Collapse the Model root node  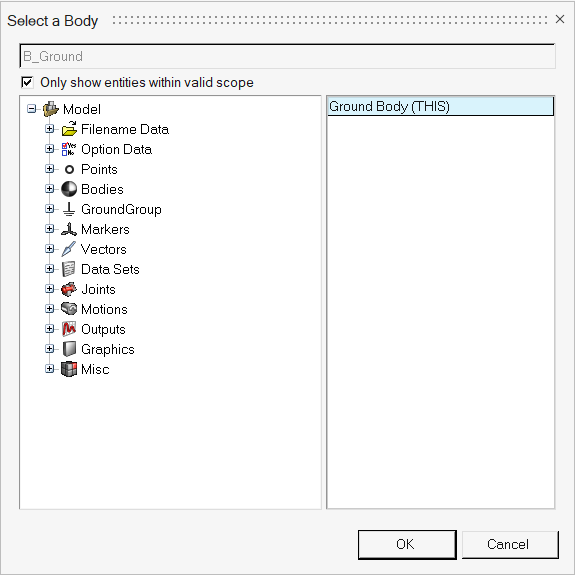click(32, 109)
